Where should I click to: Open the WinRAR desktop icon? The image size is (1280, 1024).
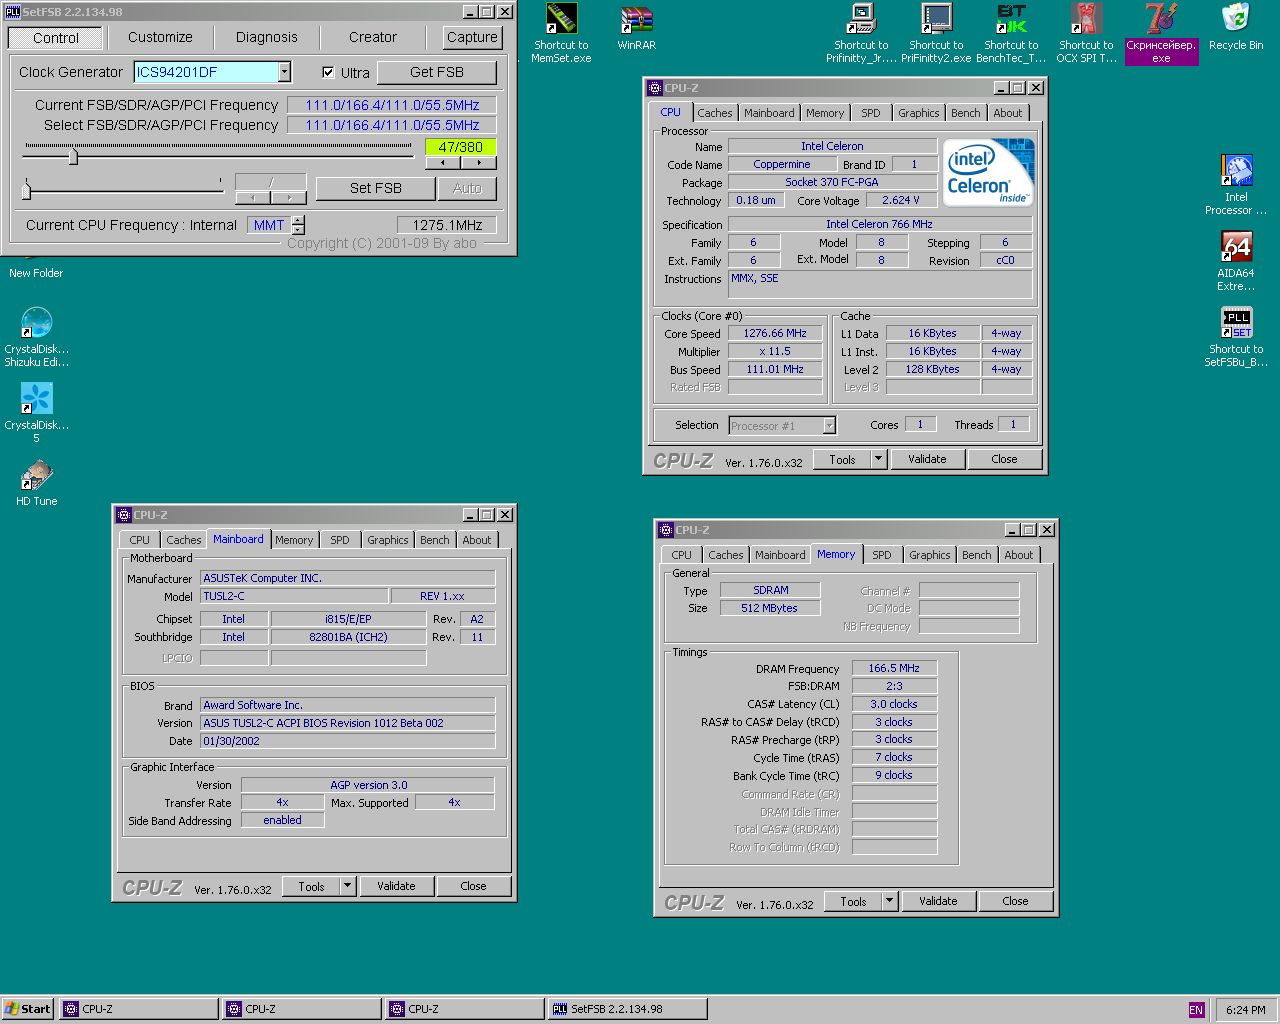coord(636,28)
